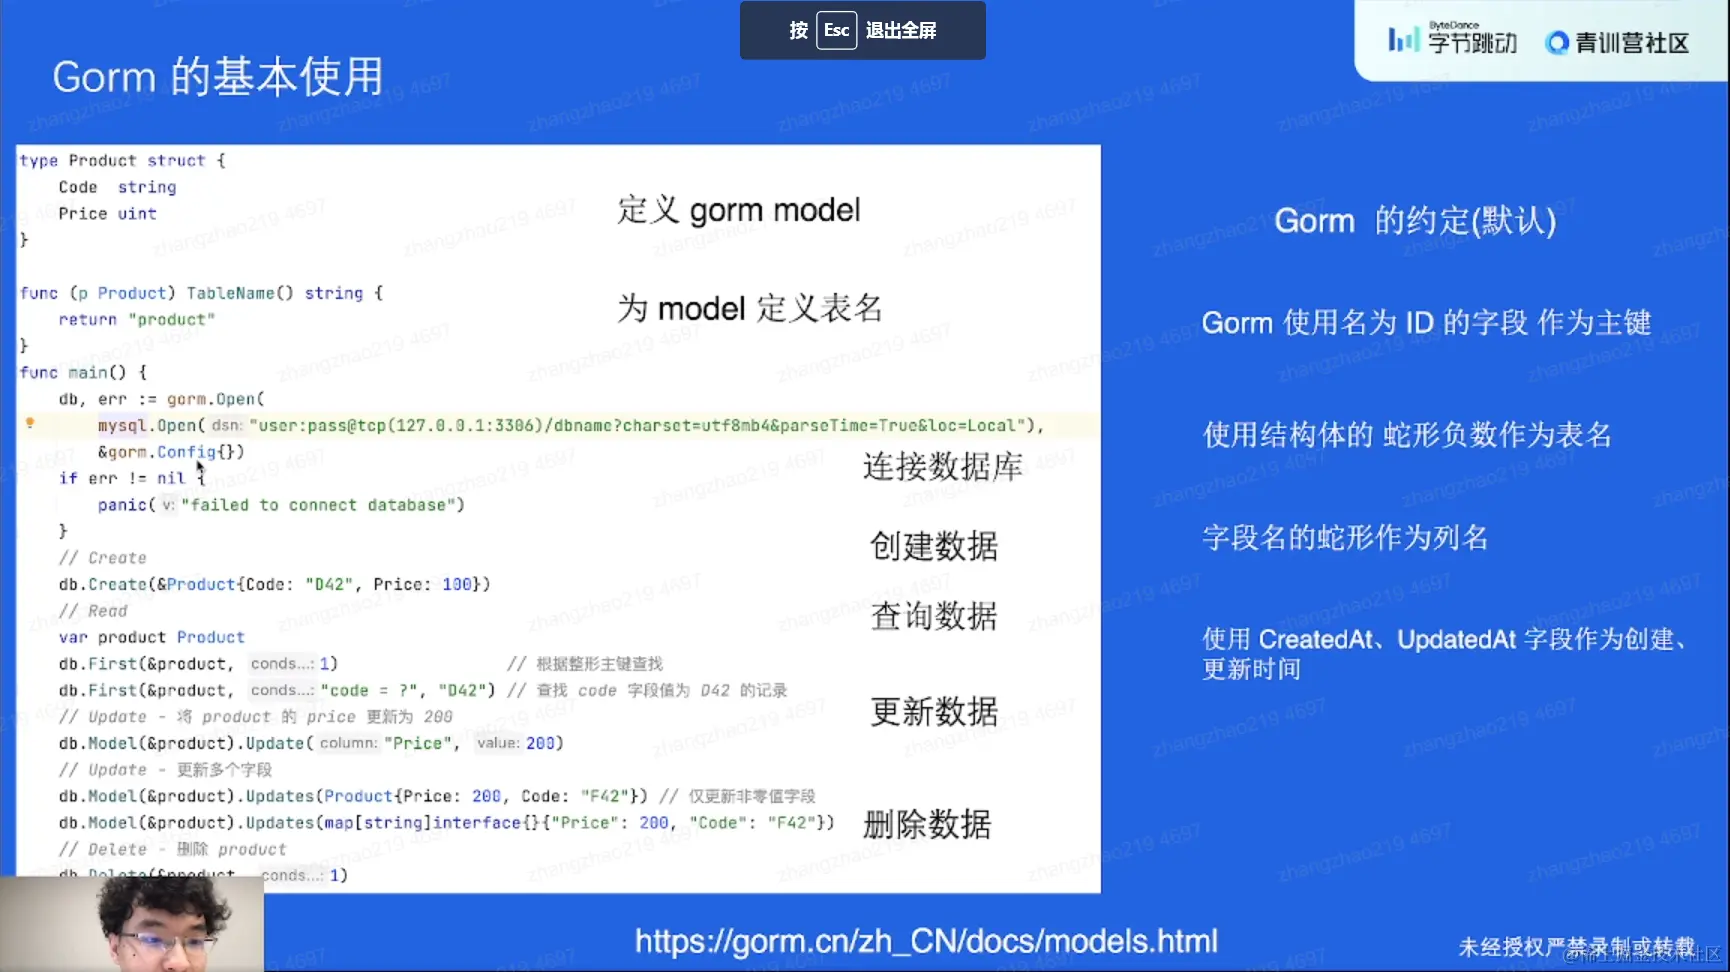Open the gorm.cn models docs URL
This screenshot has height=972, width=1730.
tap(926, 941)
